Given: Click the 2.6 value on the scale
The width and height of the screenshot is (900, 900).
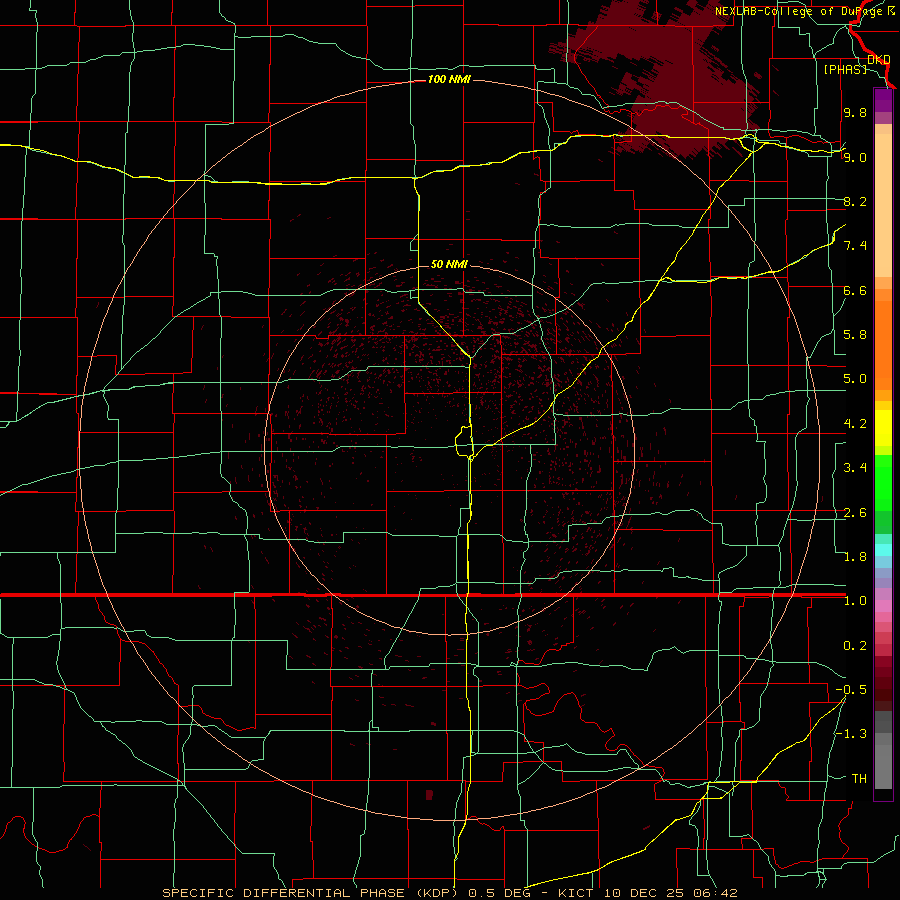Looking at the screenshot, I should tap(855, 513).
